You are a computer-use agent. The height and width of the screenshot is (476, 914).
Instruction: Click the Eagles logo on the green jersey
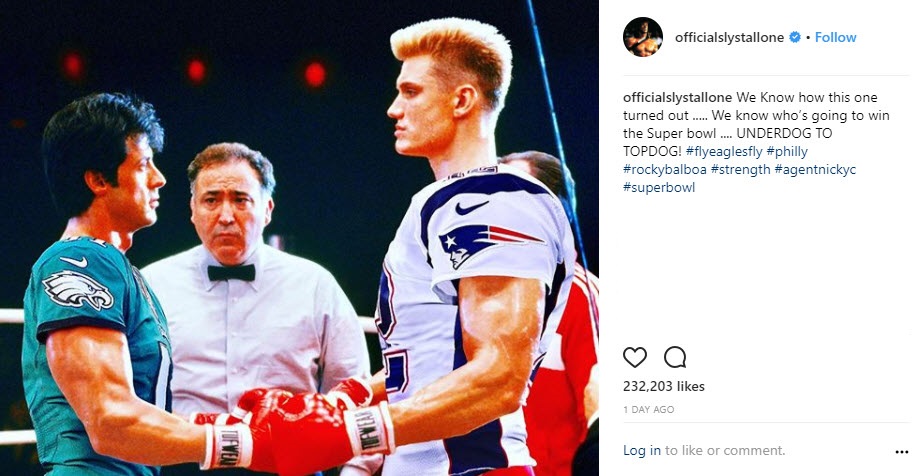(x=78, y=290)
